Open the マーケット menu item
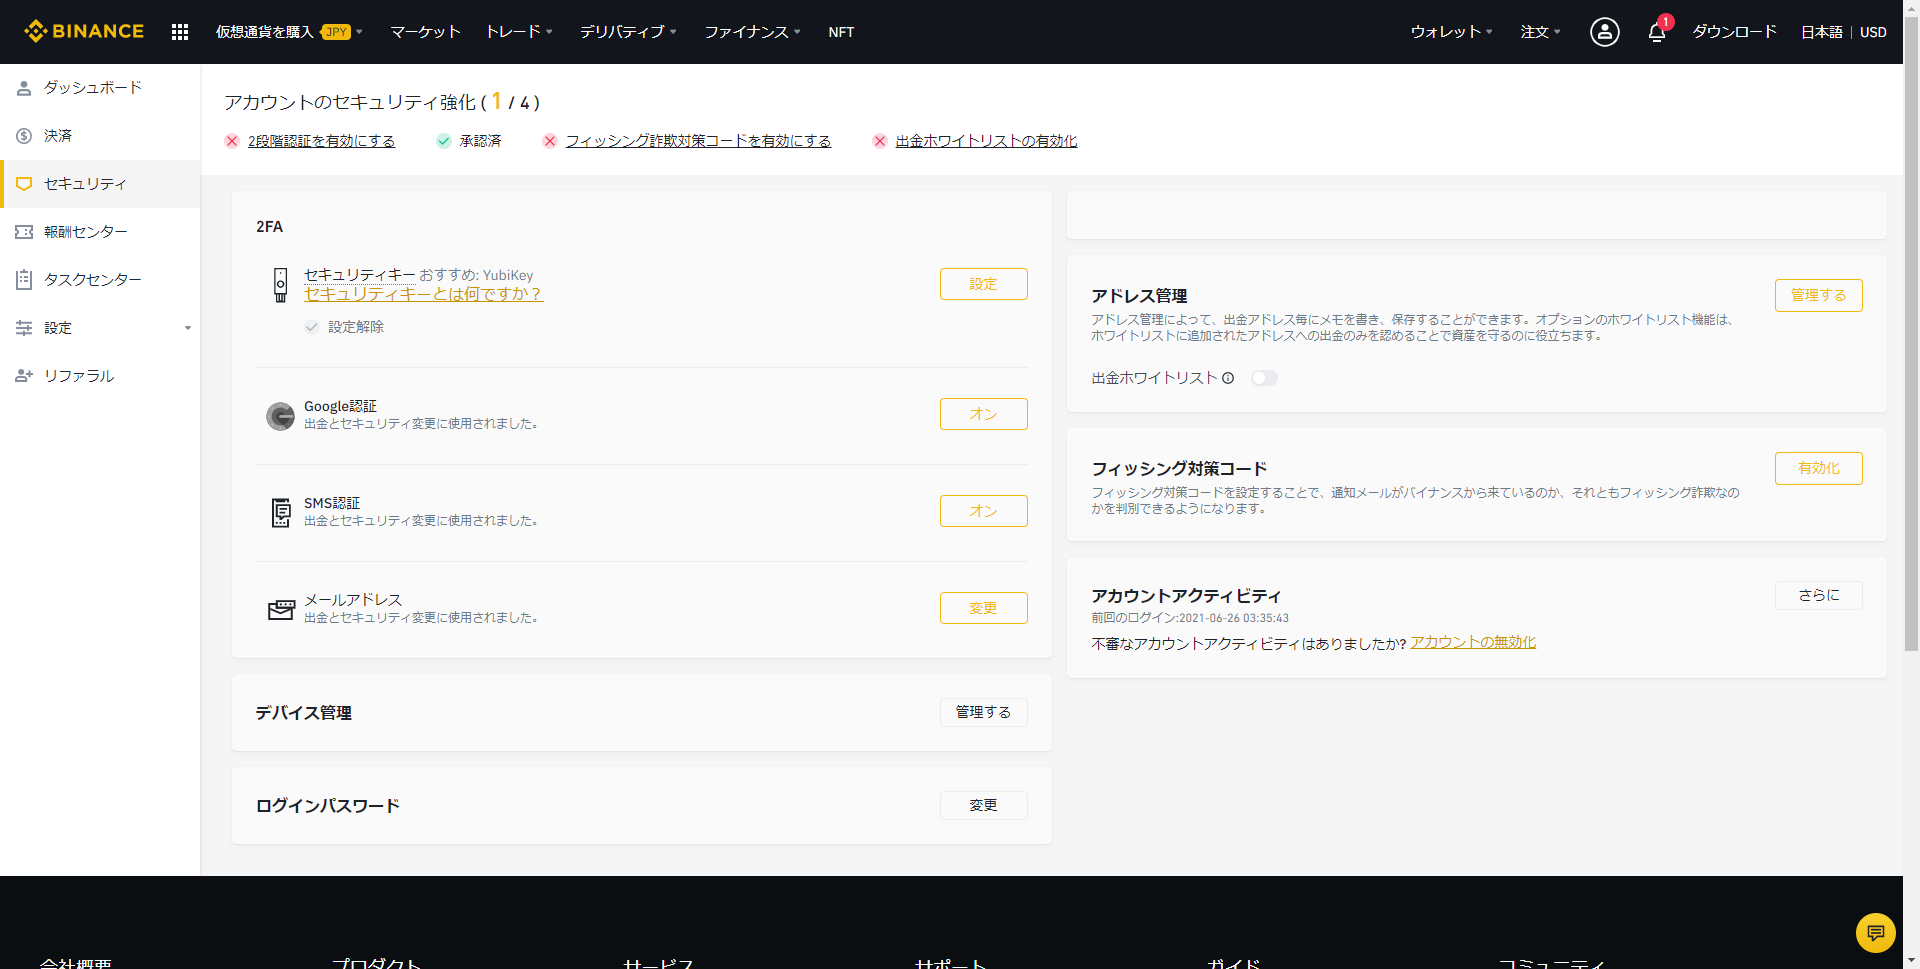This screenshot has width=1920, height=969. [x=425, y=32]
